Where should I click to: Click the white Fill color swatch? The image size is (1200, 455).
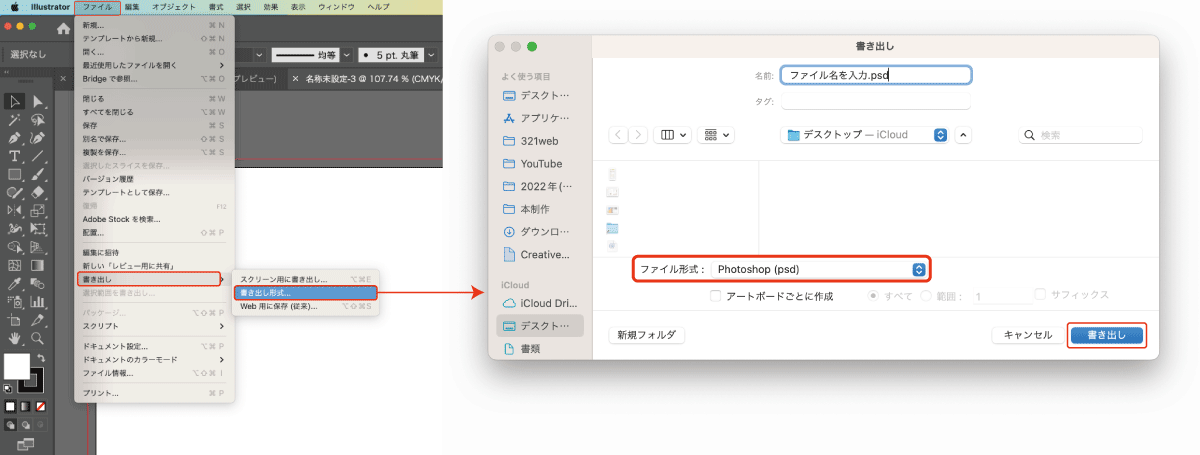16,365
